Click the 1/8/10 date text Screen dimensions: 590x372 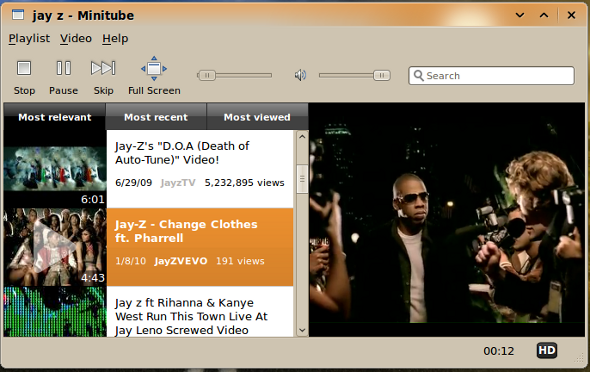(x=131, y=261)
